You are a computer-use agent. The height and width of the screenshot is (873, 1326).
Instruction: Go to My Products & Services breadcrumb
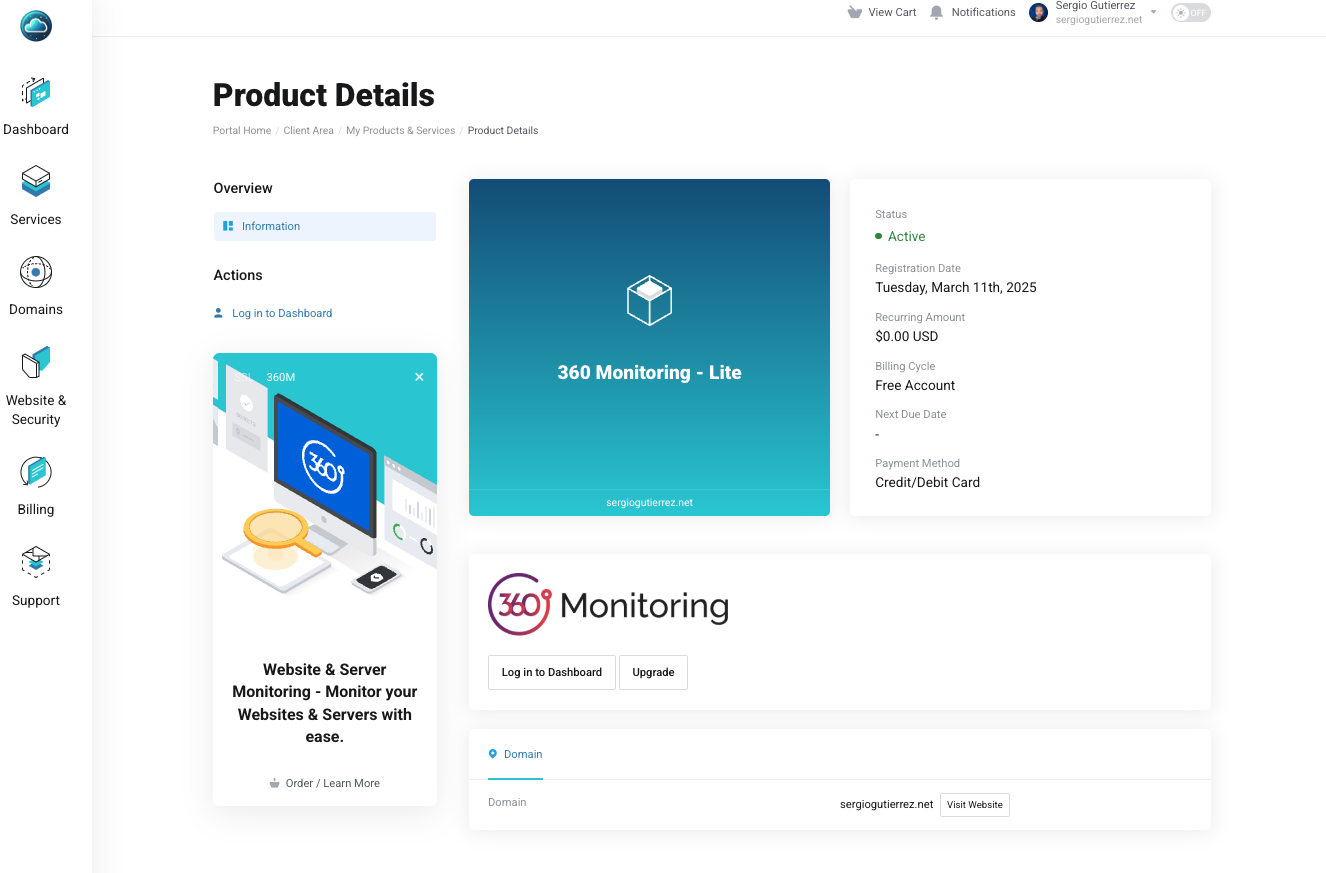401,130
